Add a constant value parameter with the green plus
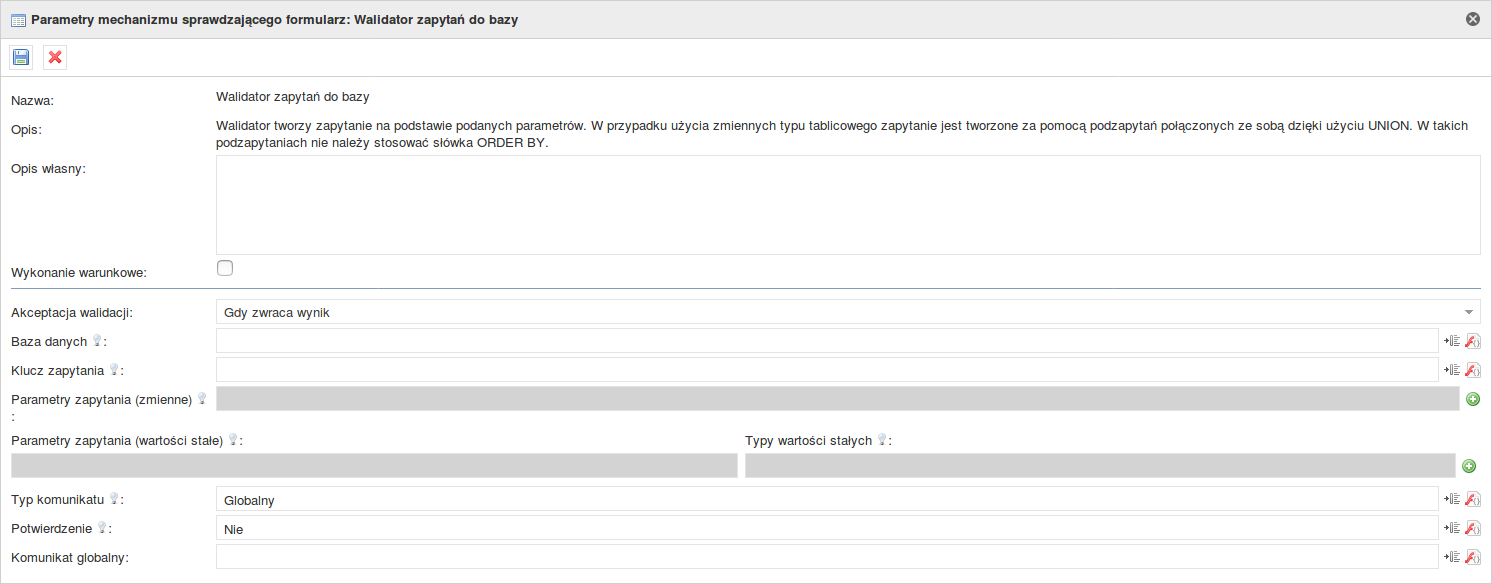This screenshot has height=584, width=1492. point(1469,466)
